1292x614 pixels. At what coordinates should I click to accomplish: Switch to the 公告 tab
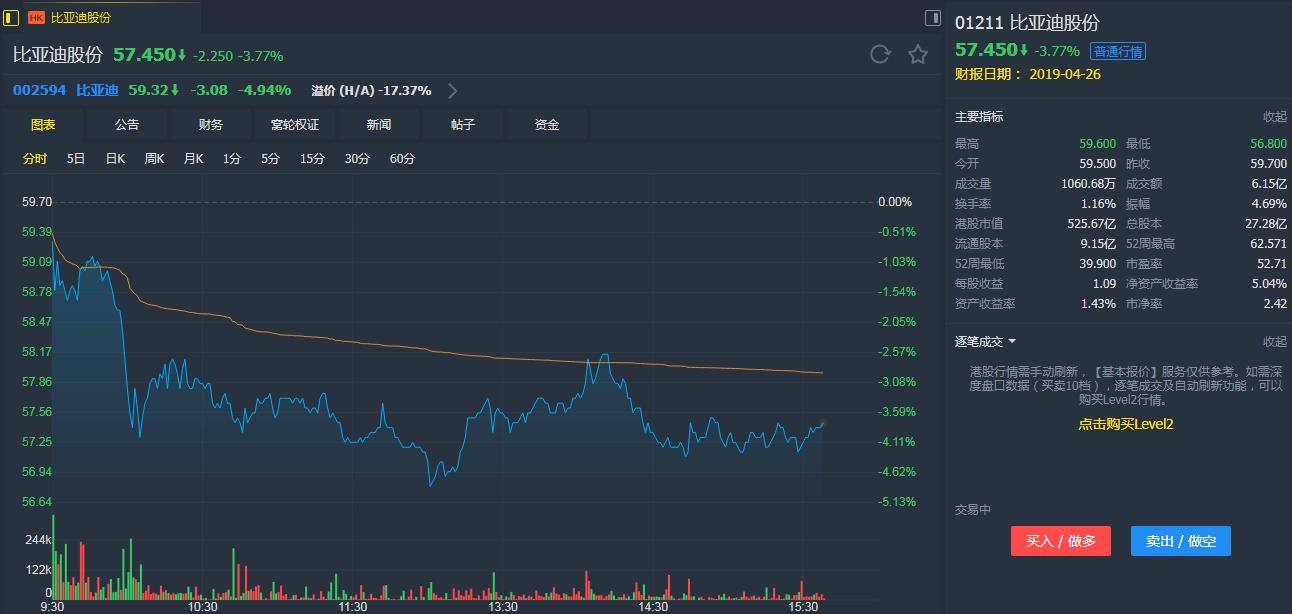(x=127, y=125)
